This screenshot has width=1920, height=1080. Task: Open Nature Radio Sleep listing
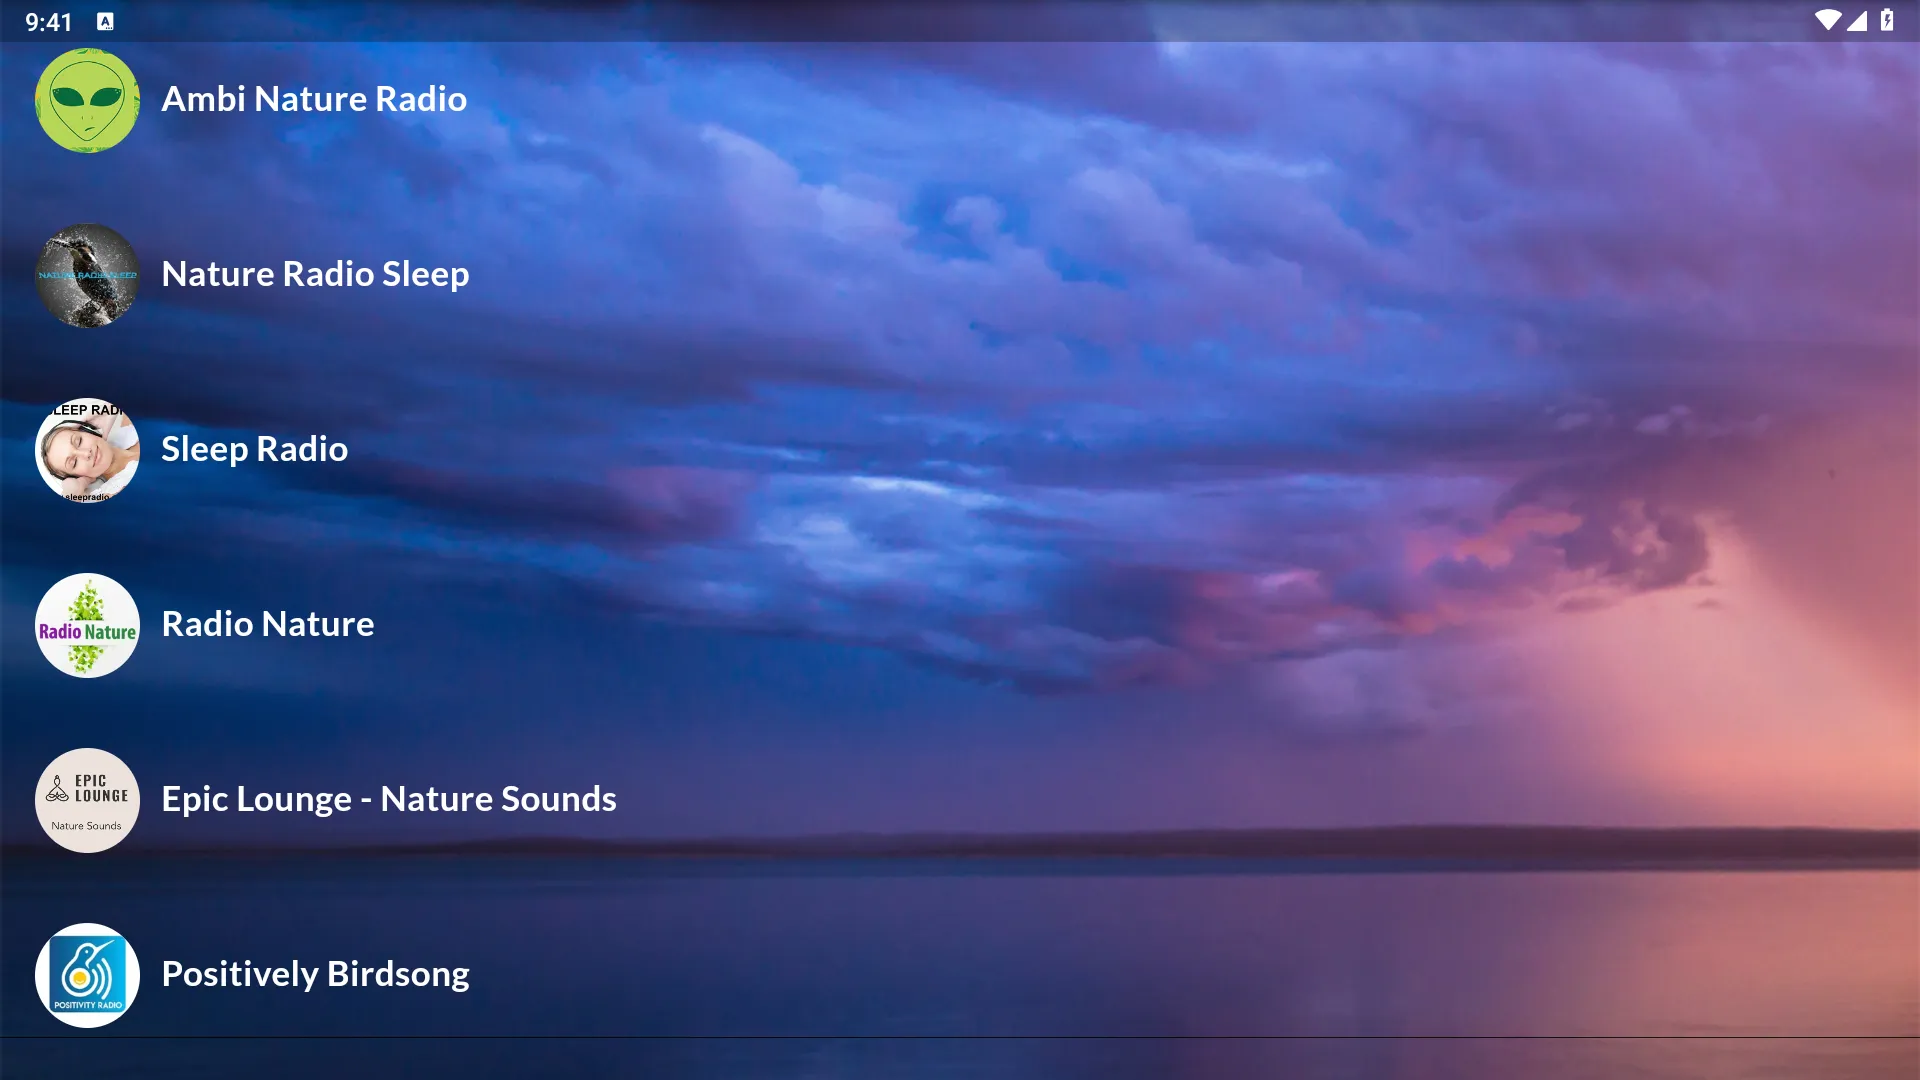[315, 273]
